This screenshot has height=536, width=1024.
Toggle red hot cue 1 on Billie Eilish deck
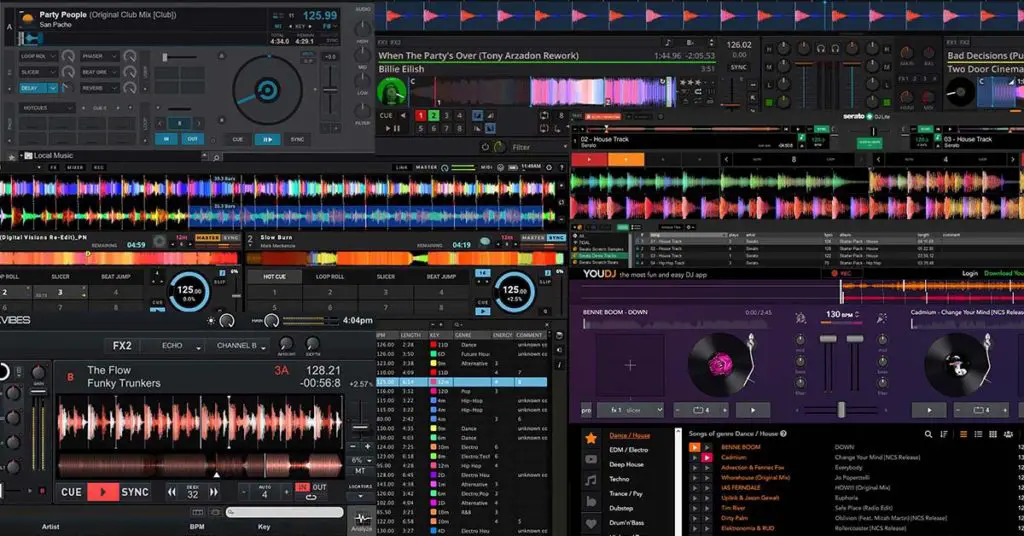tap(421, 116)
